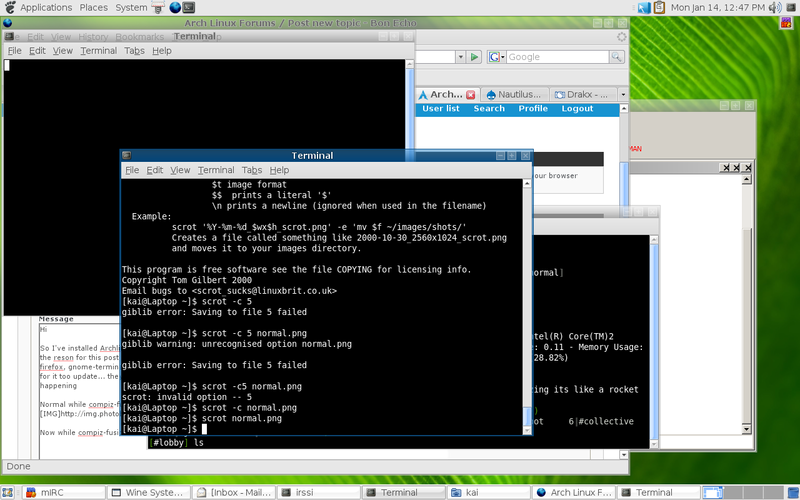Switch to Arch Linux Forums taskbar entry

[x=573, y=492]
